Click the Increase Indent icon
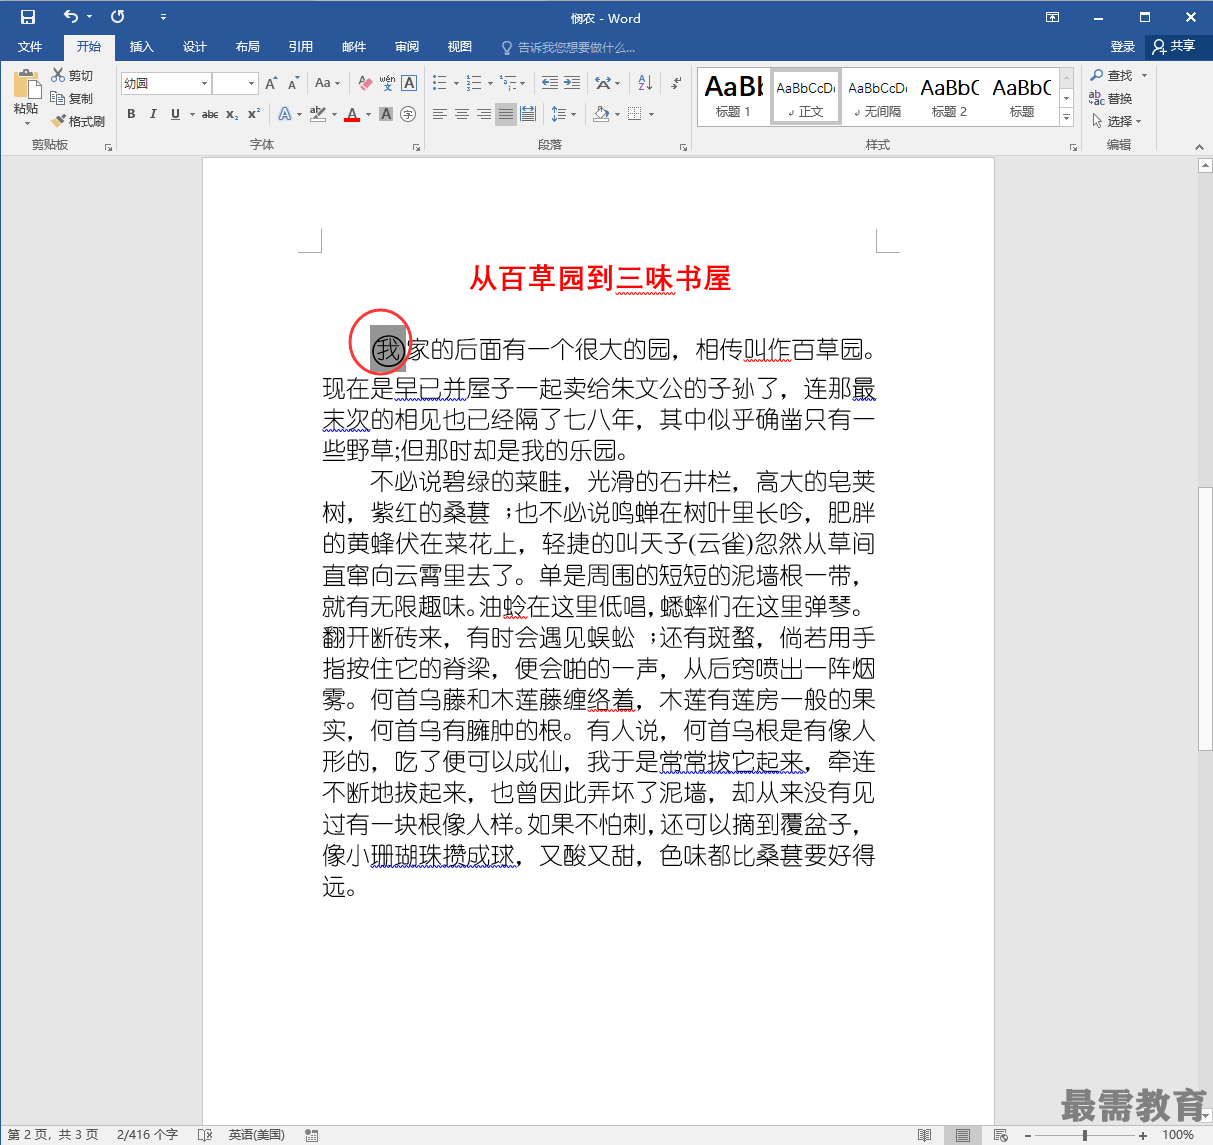This screenshot has width=1213, height=1145. coord(571,83)
